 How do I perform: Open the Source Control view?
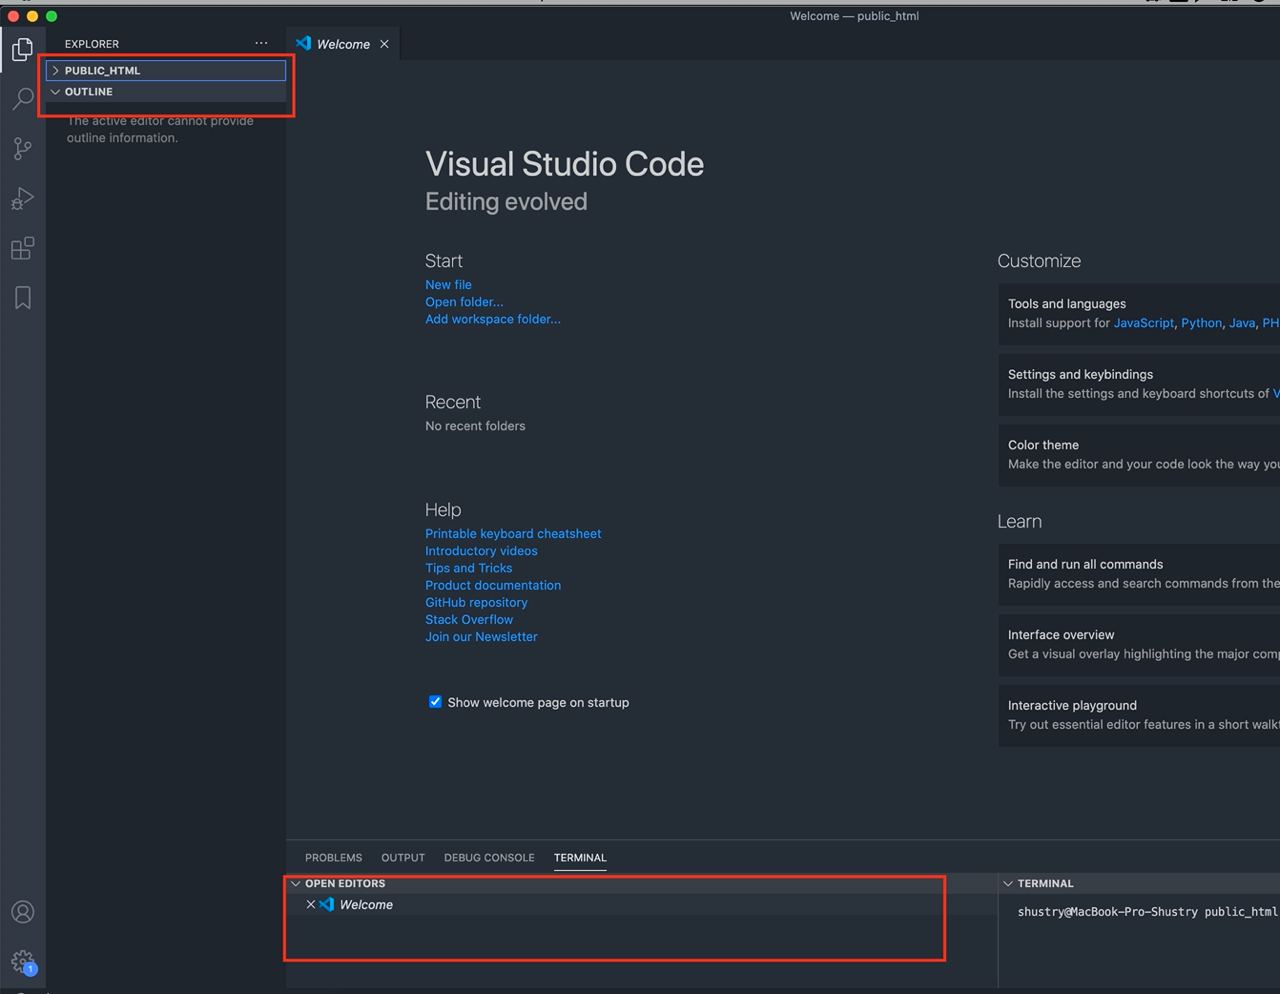point(22,149)
